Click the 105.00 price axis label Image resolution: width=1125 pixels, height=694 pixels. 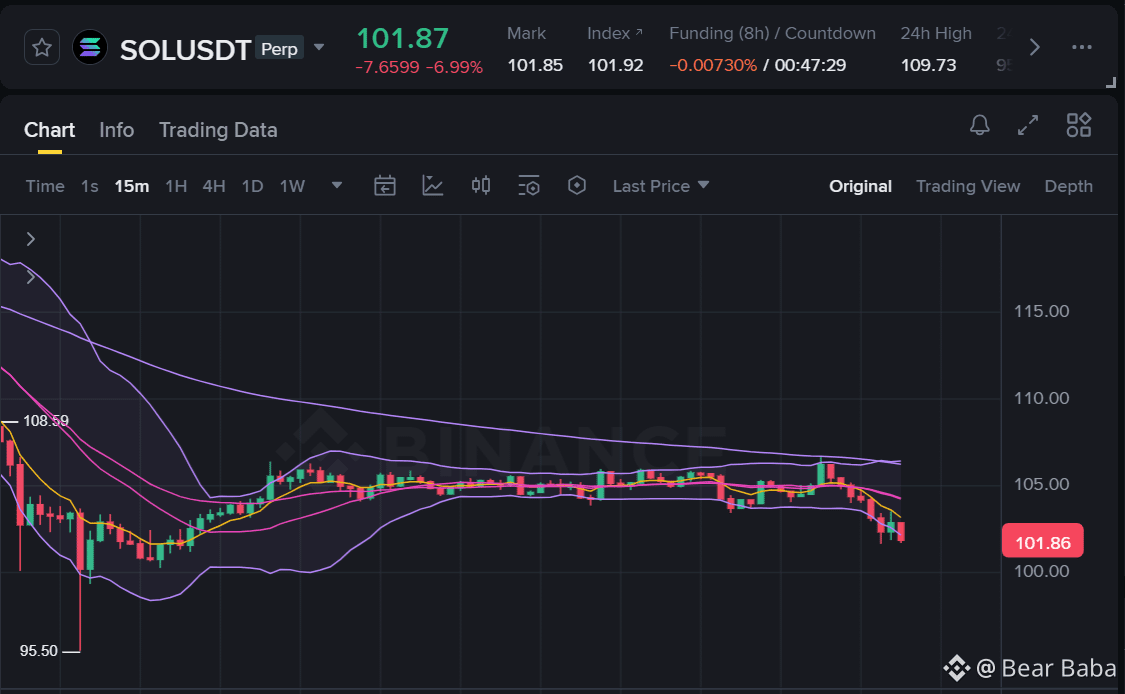tap(1041, 484)
